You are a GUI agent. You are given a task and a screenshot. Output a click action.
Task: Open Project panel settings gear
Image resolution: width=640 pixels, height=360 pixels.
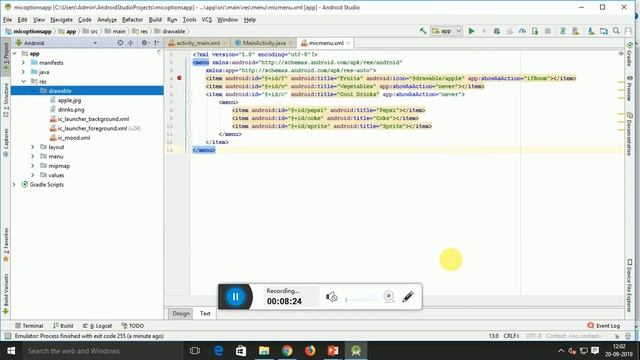coord(144,43)
